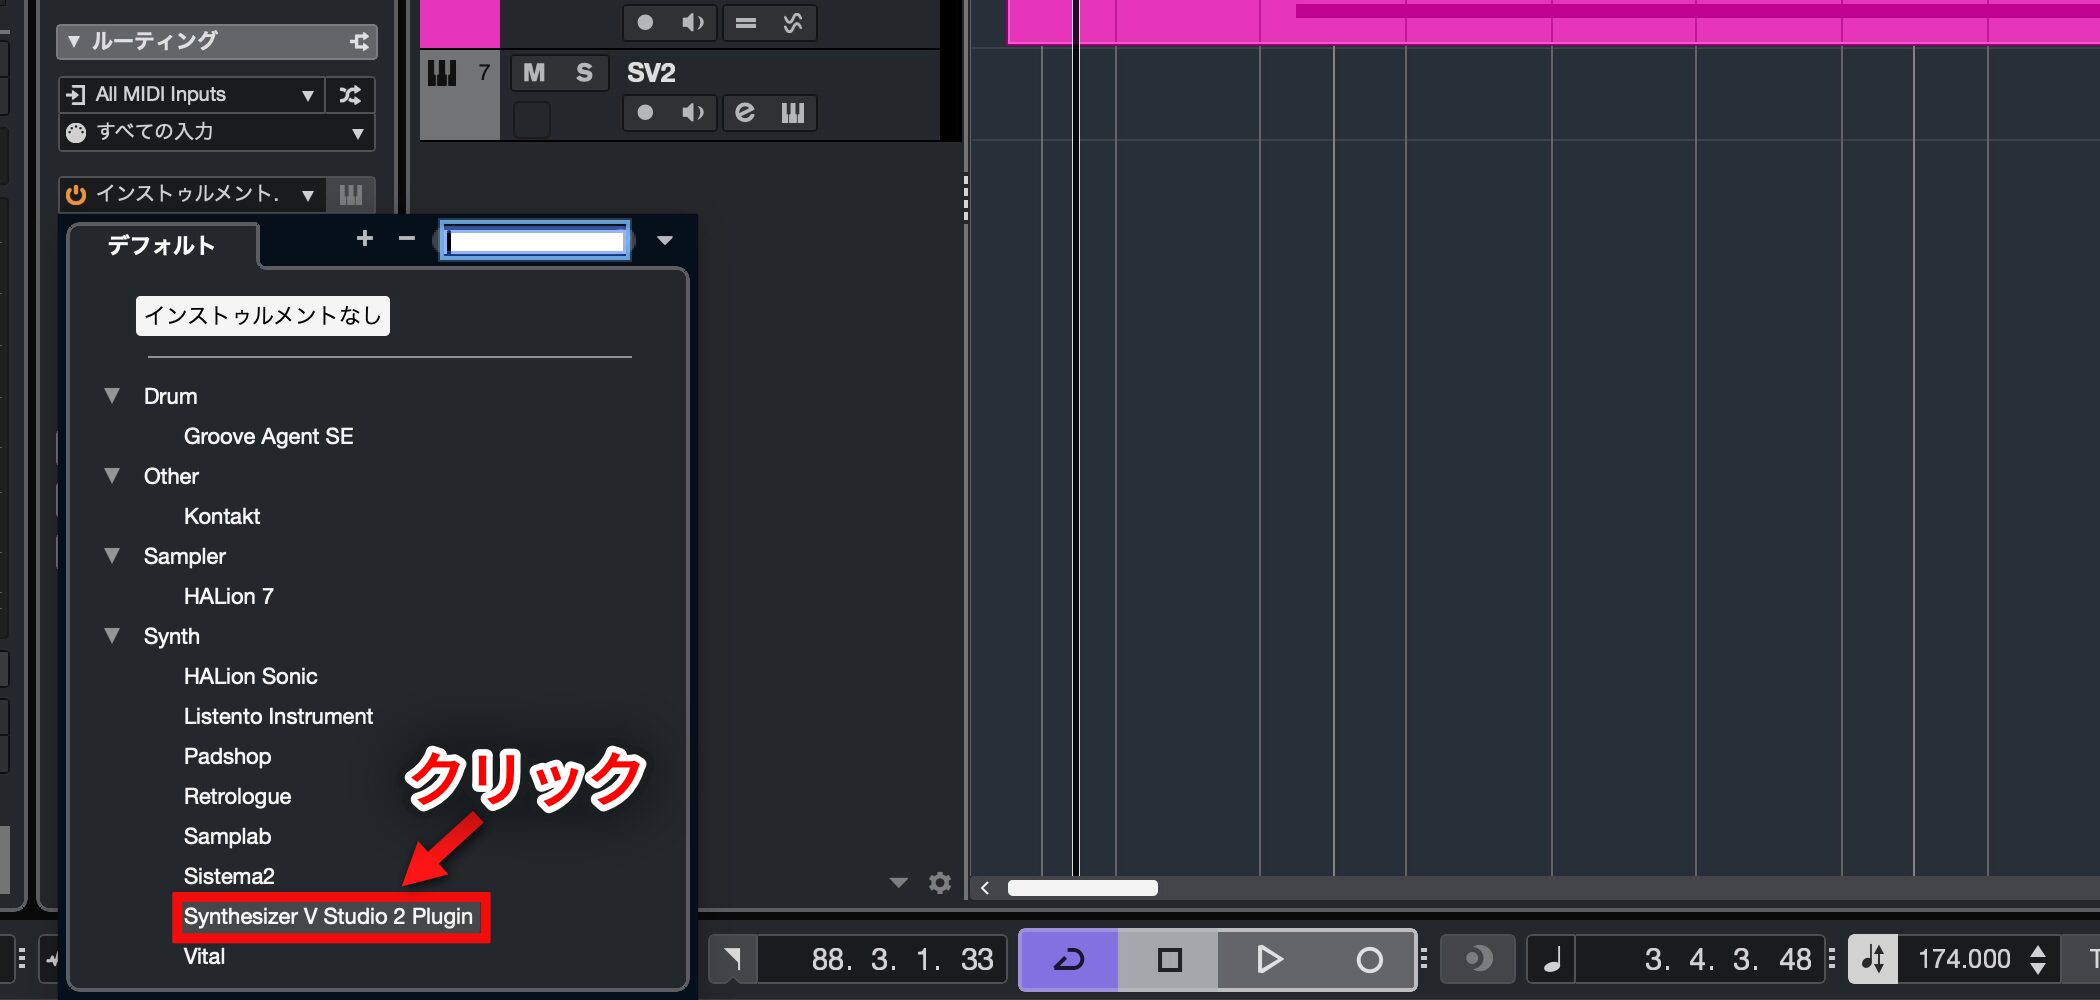Screen dimensions: 2100x1000
Task: Collapse the Other category
Action: coord(112,476)
